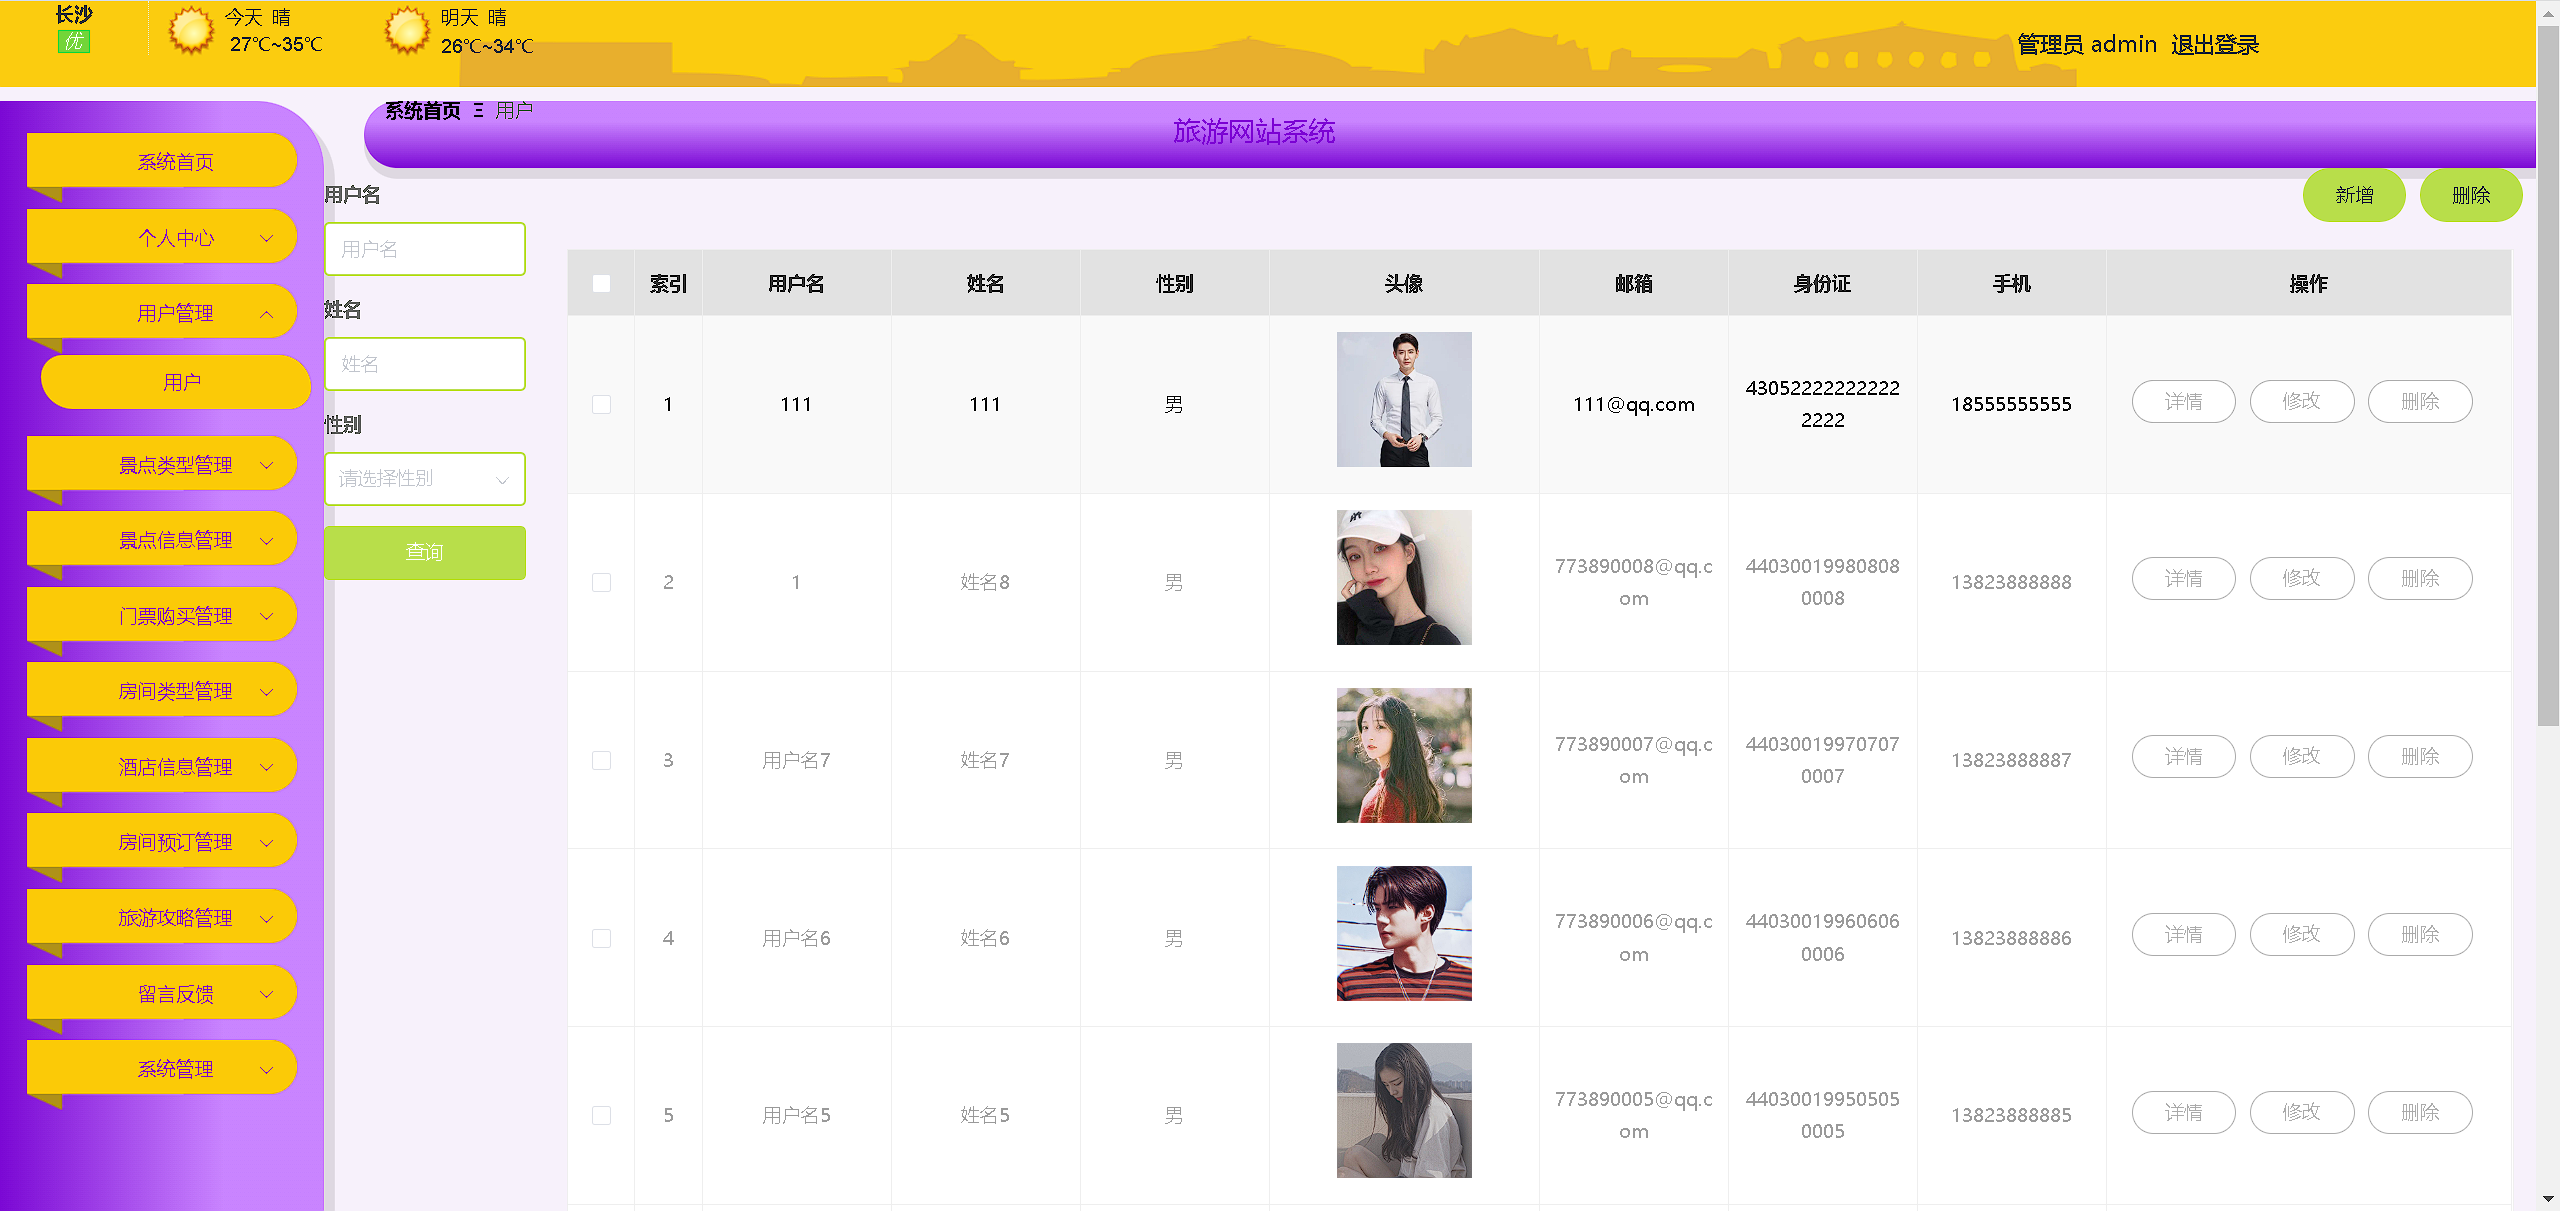Open avatar photo of user 111

[1403, 399]
